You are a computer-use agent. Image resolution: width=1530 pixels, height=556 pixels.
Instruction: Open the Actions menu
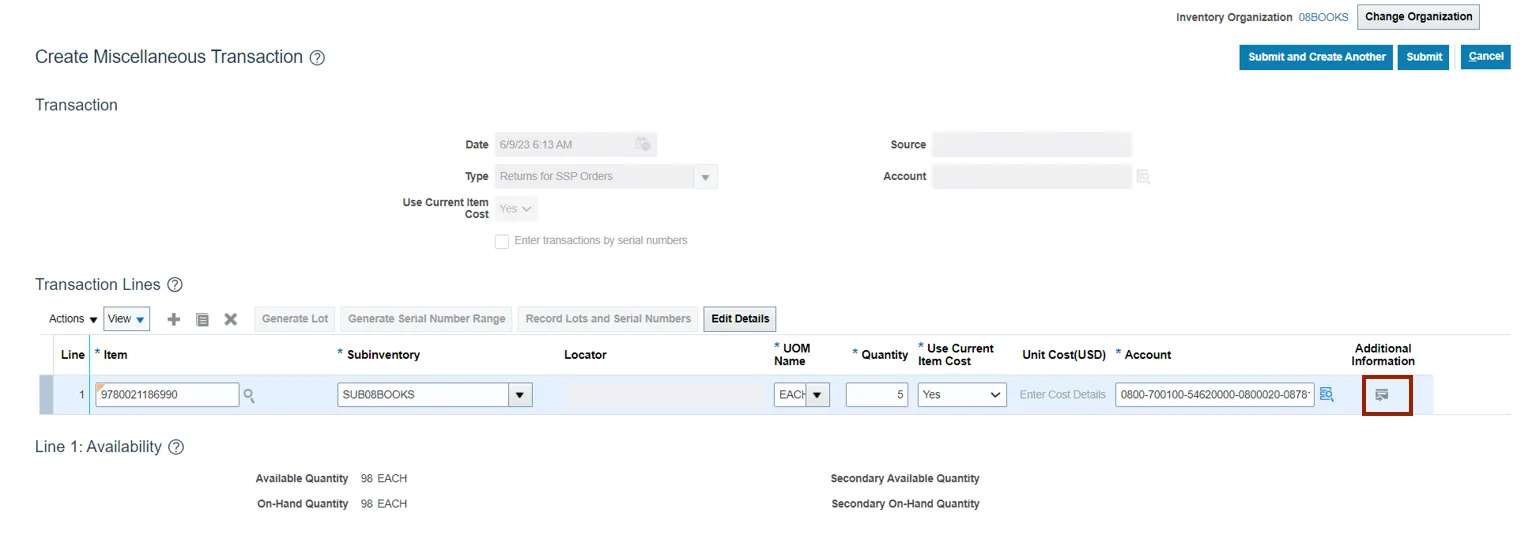(73, 319)
